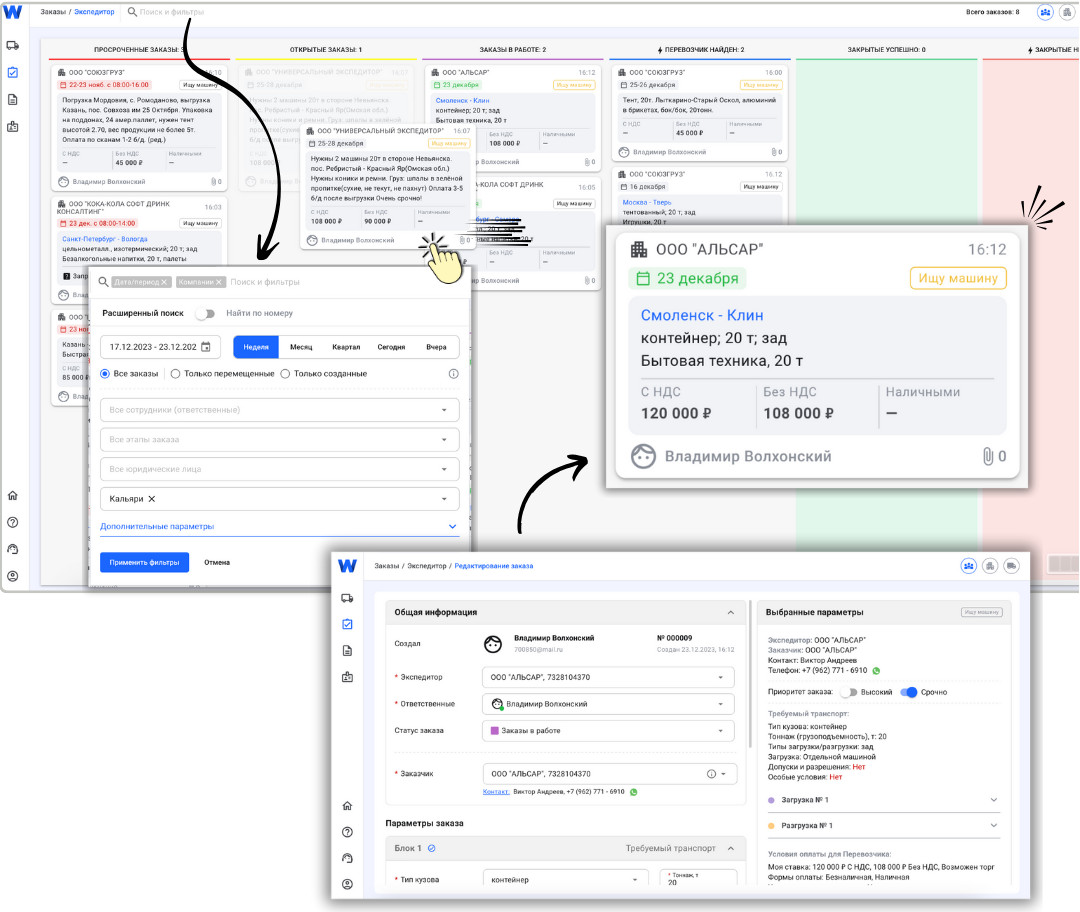Select Квартал period tab
Image resolution: width=1080 pixels, height=912 pixels.
346,346
